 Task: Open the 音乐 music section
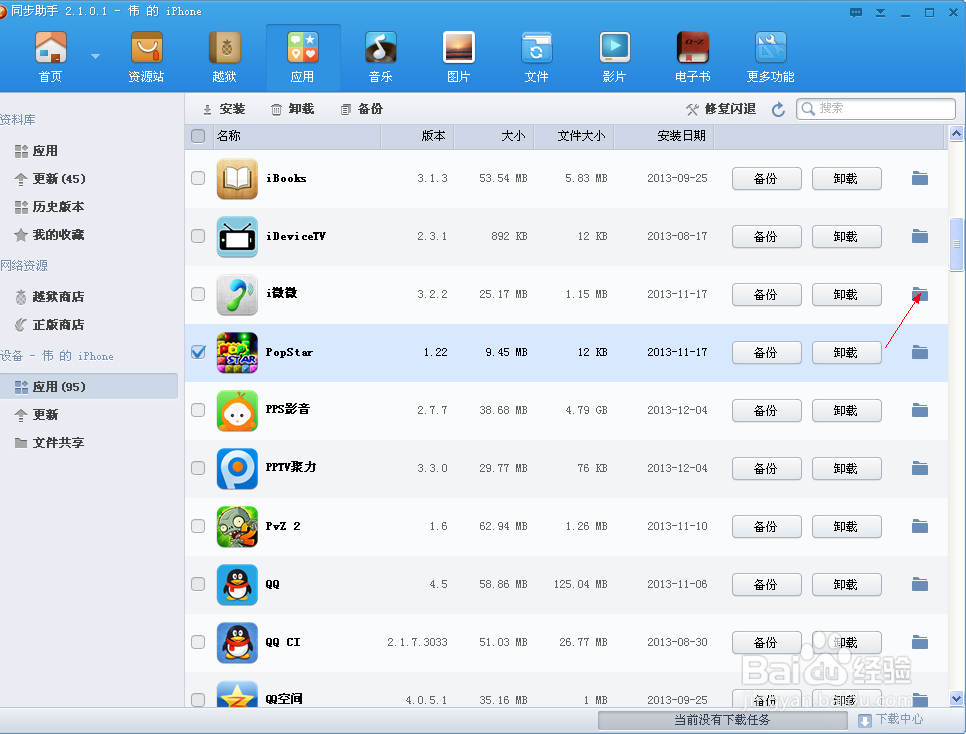pos(381,57)
